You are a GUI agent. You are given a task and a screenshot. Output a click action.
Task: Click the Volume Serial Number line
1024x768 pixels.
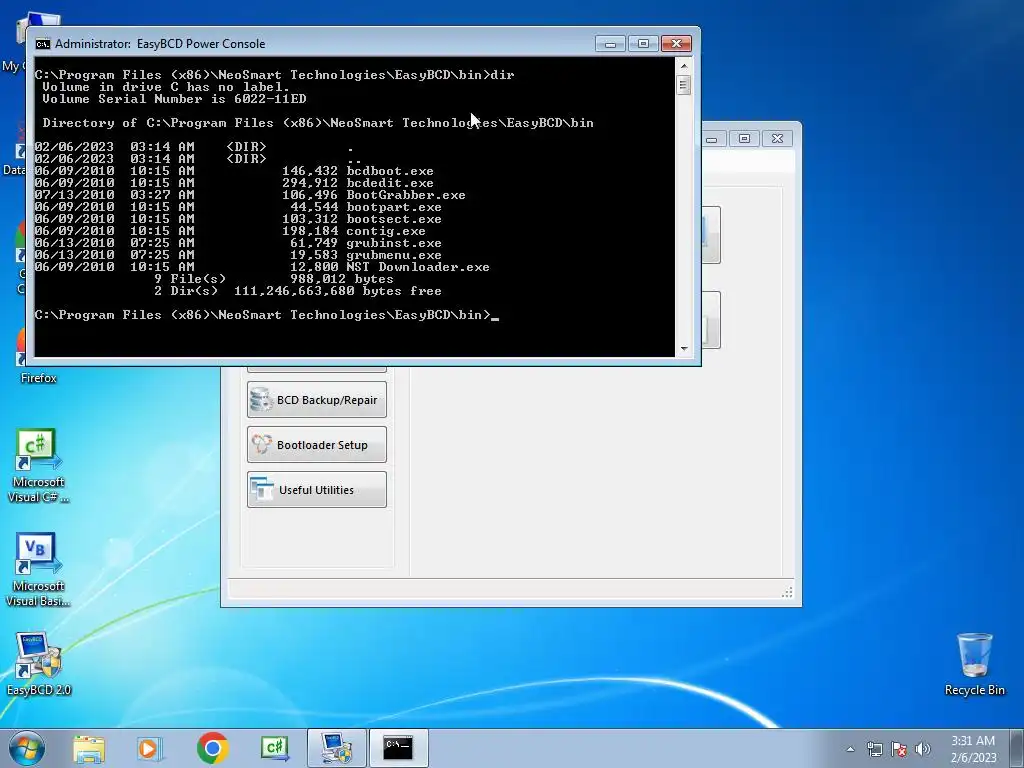coord(174,99)
